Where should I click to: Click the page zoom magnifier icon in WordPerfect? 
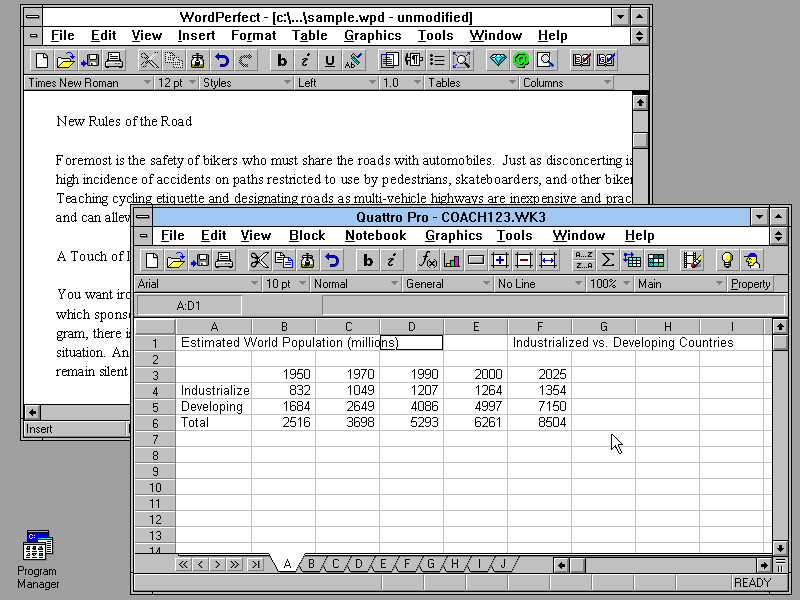click(x=461, y=61)
